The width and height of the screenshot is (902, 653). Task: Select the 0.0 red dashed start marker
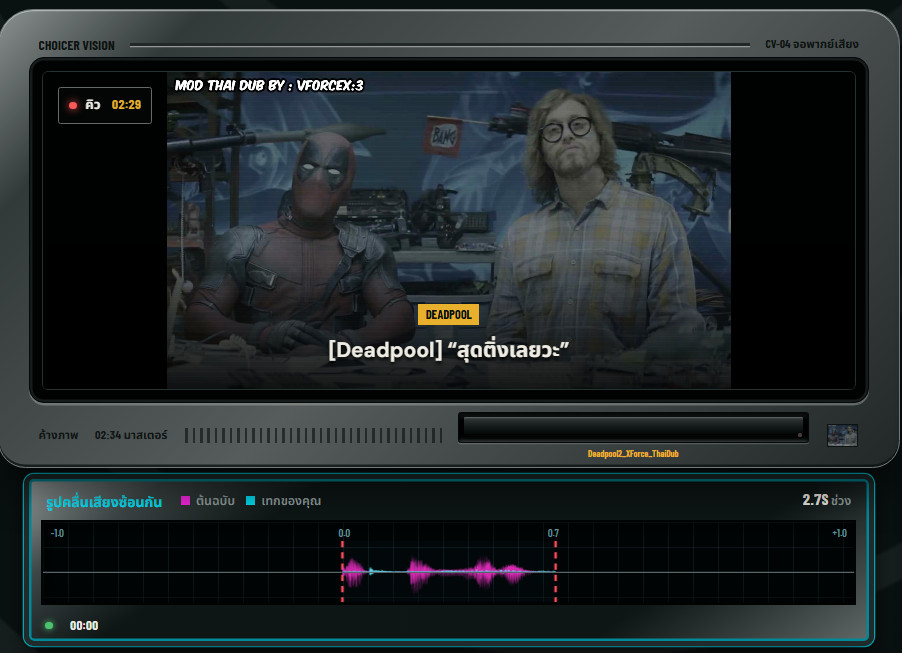click(342, 571)
